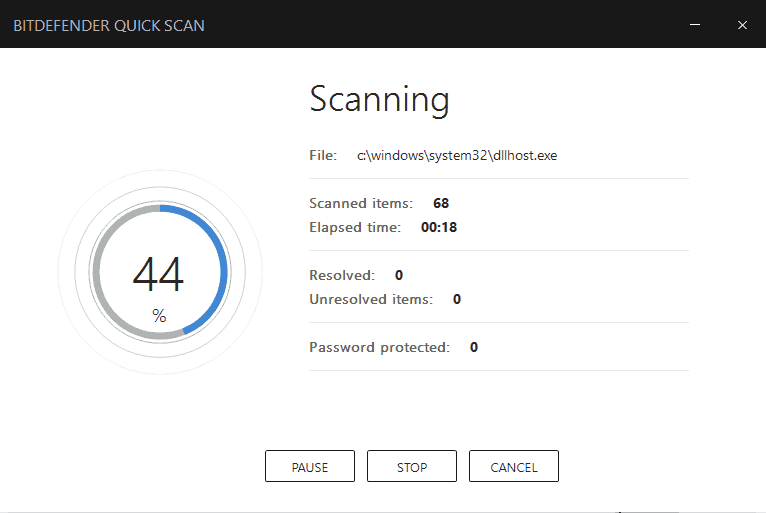Viewport: 766px width, 513px height.
Task: Click the Elapsed time: label
Action: tap(355, 228)
